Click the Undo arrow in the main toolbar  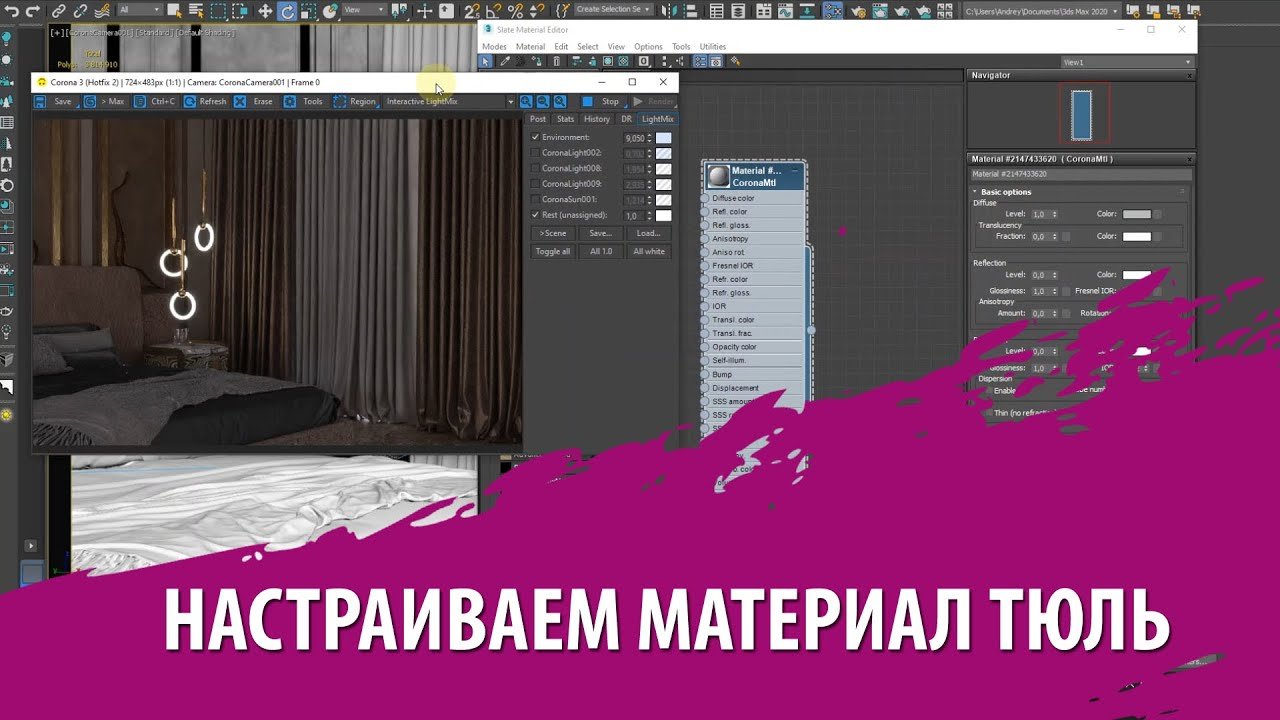(13, 11)
